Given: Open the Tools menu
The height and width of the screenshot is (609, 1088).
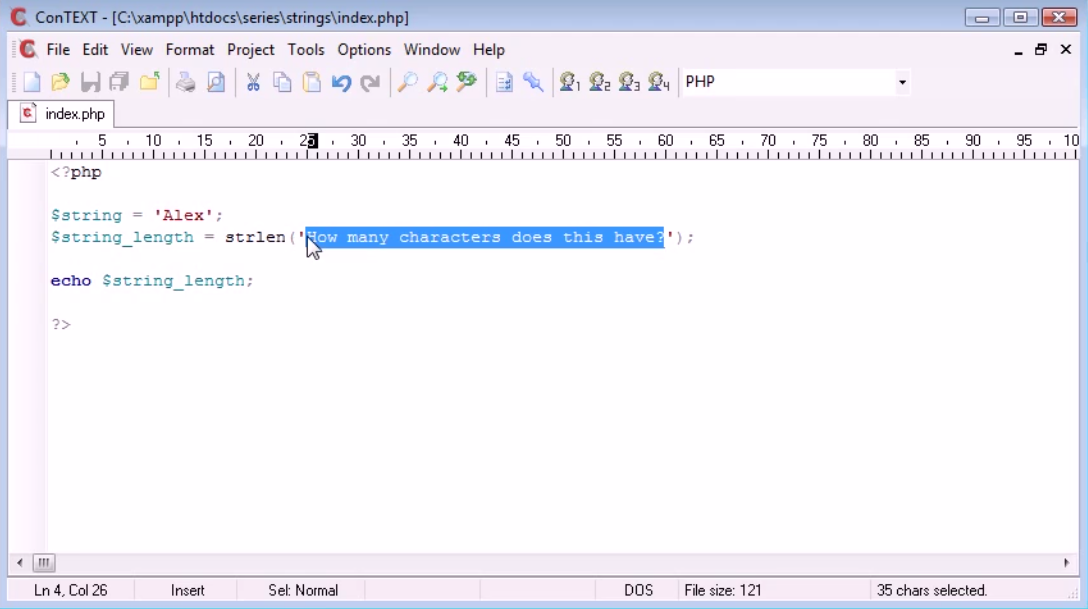Looking at the screenshot, I should coord(306,49).
